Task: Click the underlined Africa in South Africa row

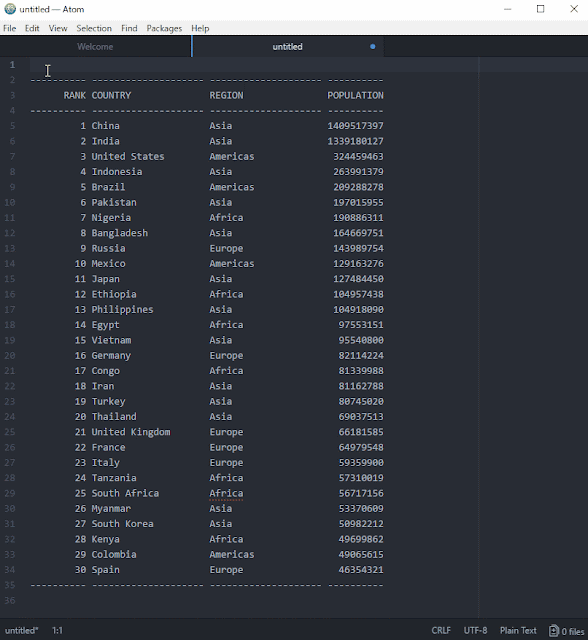Action: point(226,493)
